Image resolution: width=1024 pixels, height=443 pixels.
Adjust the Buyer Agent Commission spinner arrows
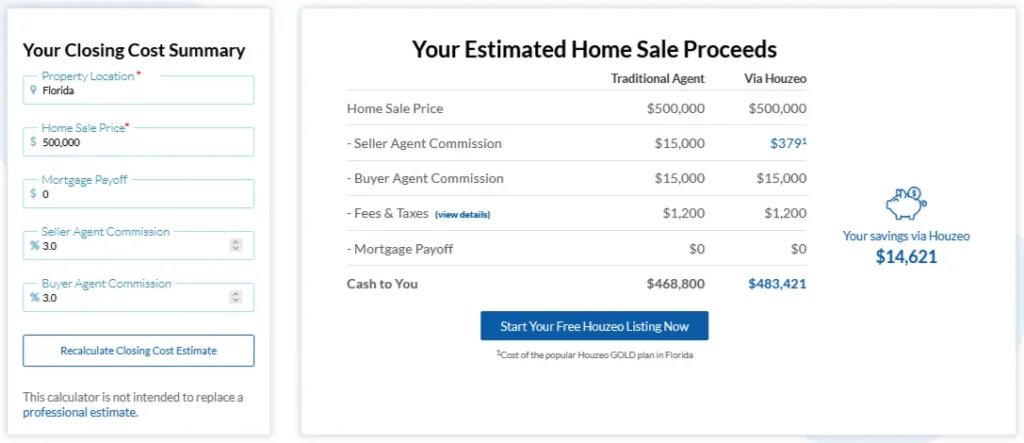(235, 298)
